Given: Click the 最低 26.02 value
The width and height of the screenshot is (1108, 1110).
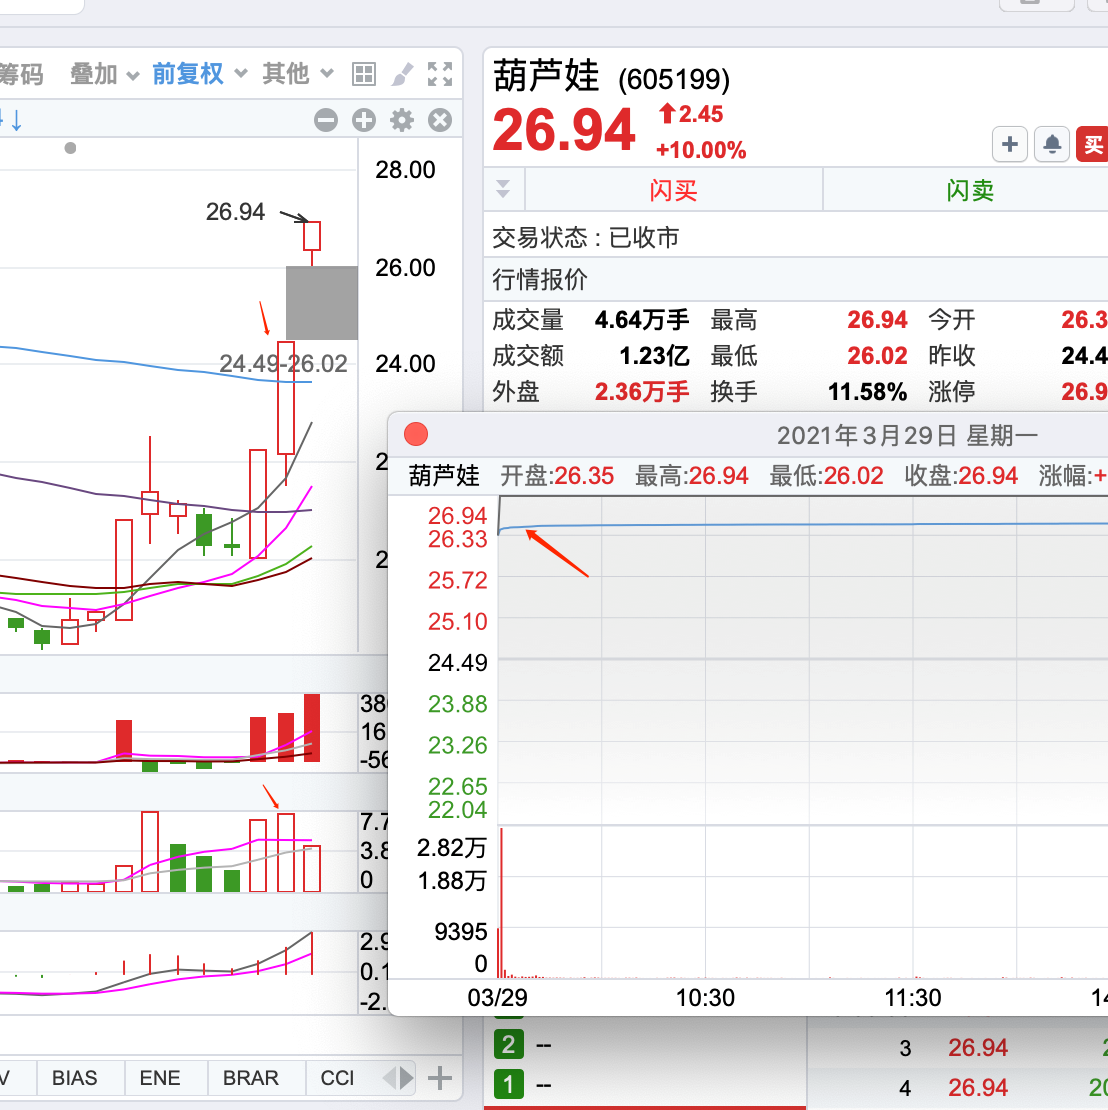Looking at the screenshot, I should 877,355.
